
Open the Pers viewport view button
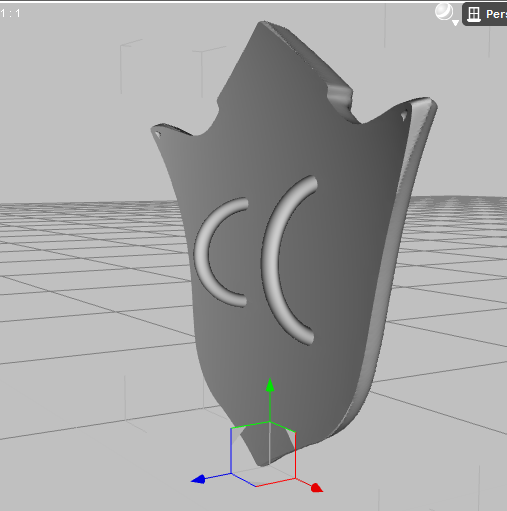(485, 14)
